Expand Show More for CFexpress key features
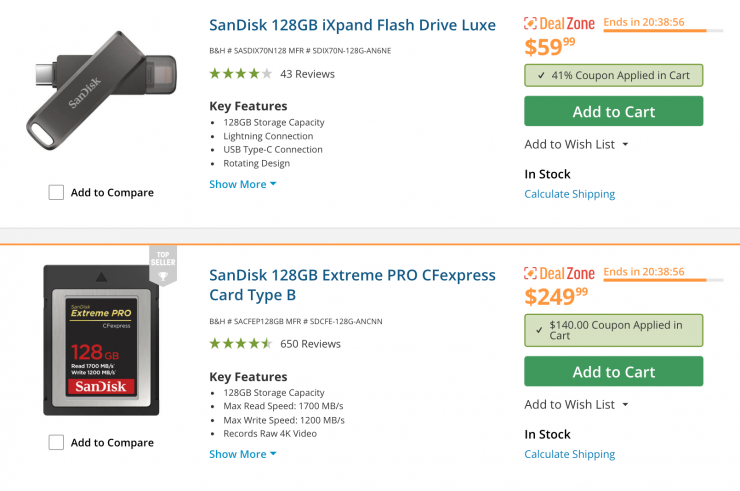 coord(243,454)
